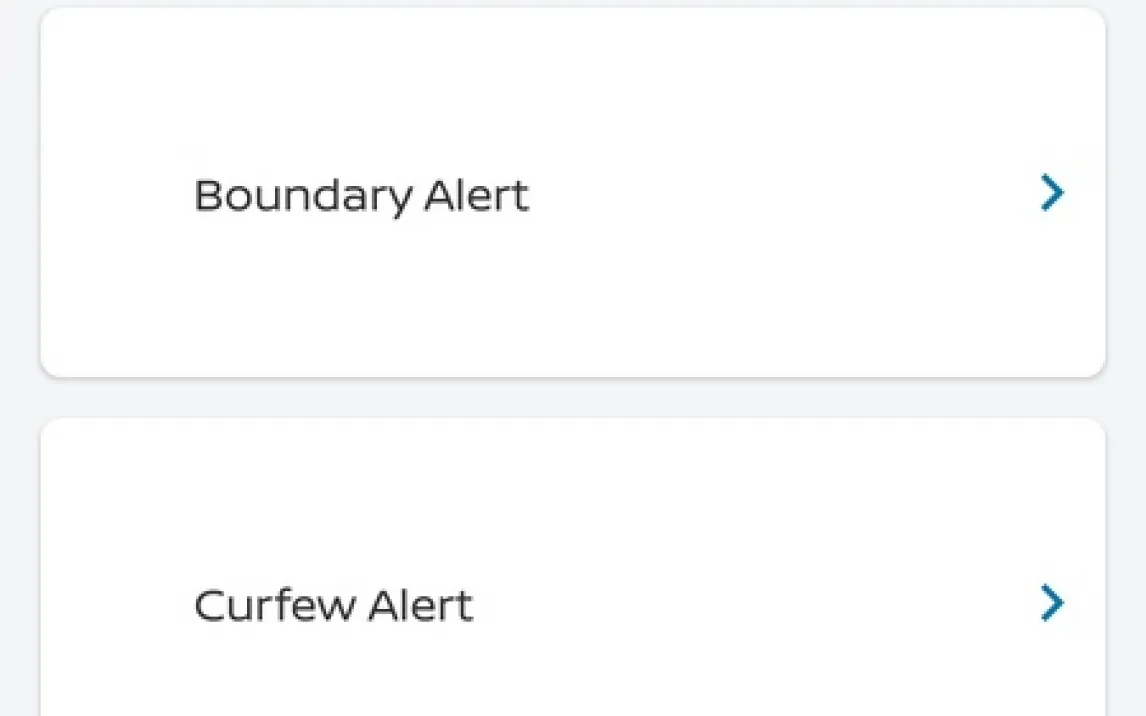Select the Curfew Alert label text

pos(333,606)
